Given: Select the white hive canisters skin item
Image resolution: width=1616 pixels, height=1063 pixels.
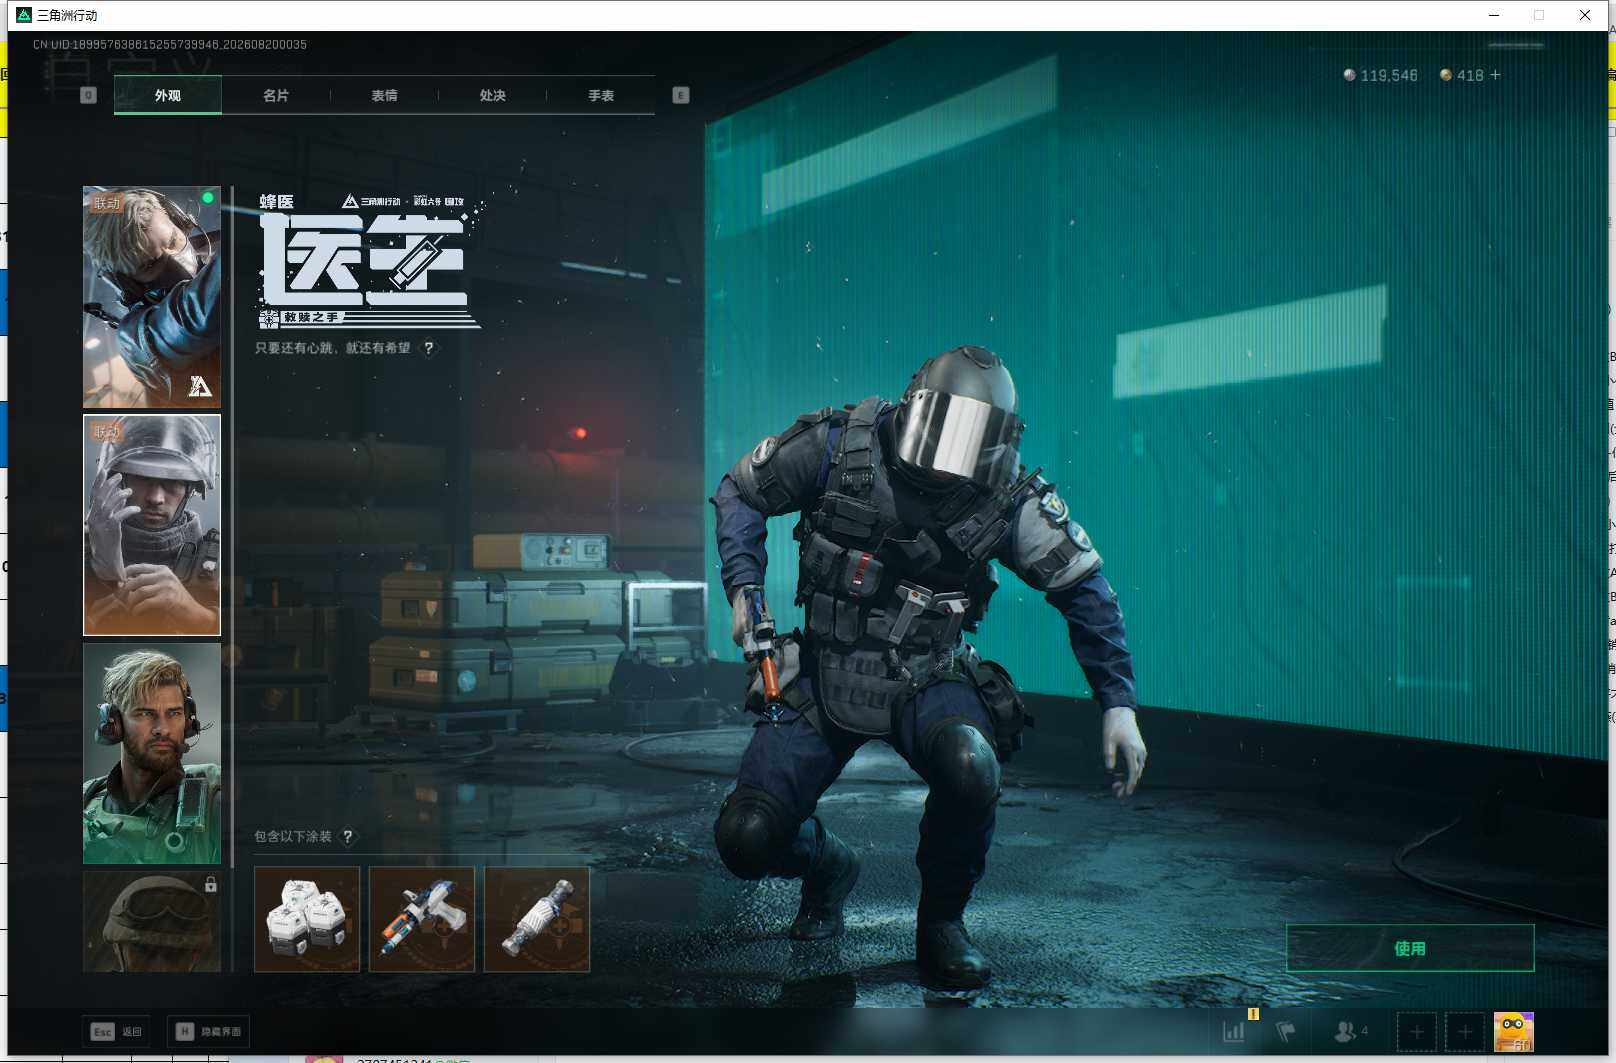Looking at the screenshot, I should click(307, 919).
